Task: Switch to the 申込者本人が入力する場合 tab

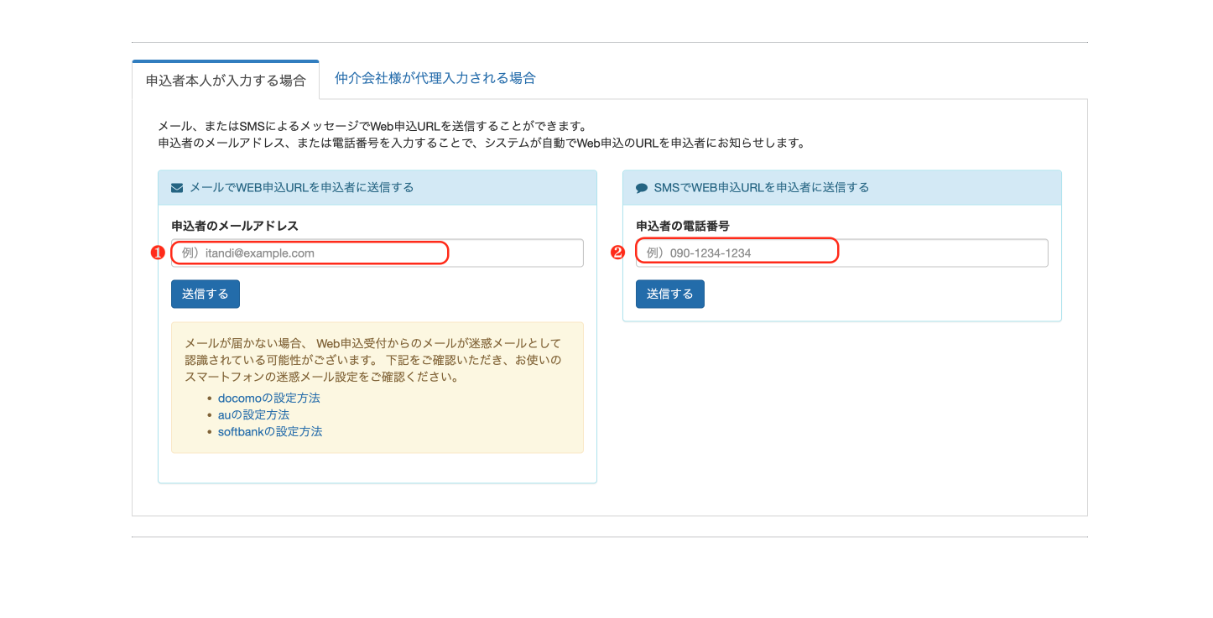Action: point(226,80)
